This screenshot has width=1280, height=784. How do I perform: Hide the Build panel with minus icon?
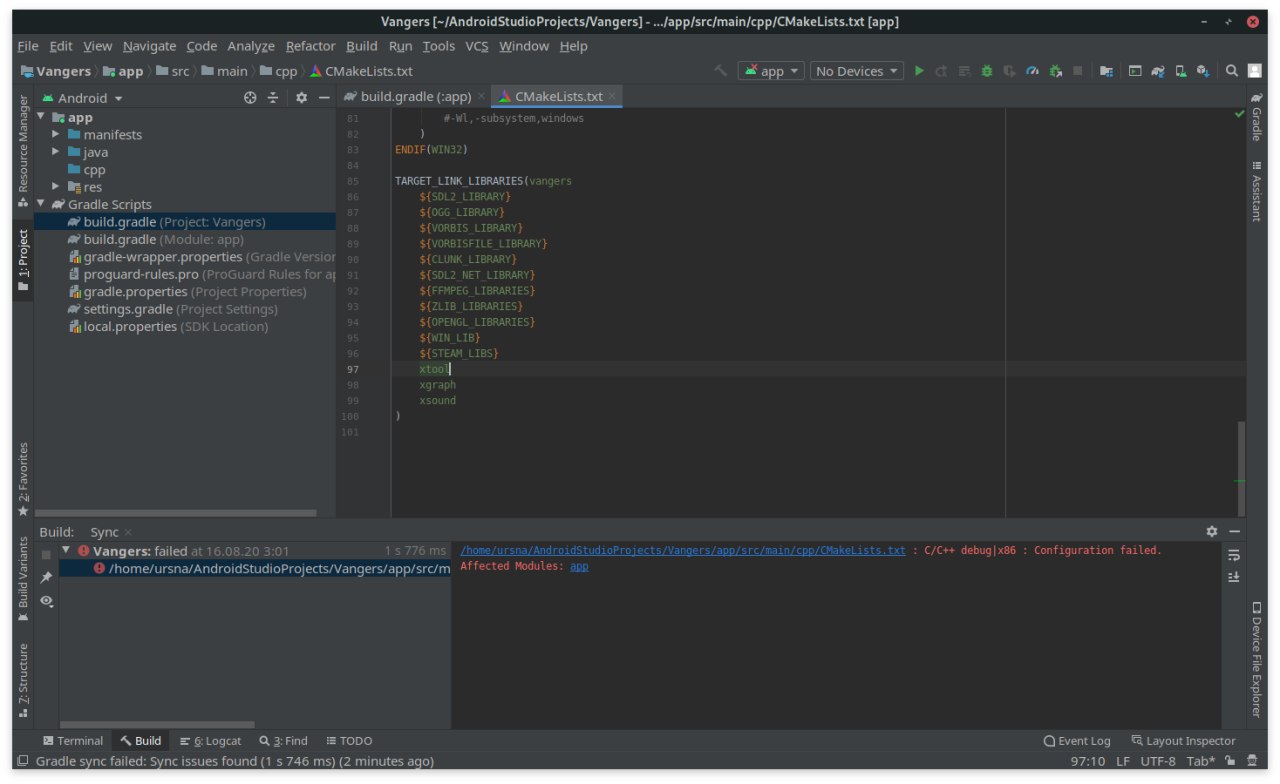coord(1235,532)
